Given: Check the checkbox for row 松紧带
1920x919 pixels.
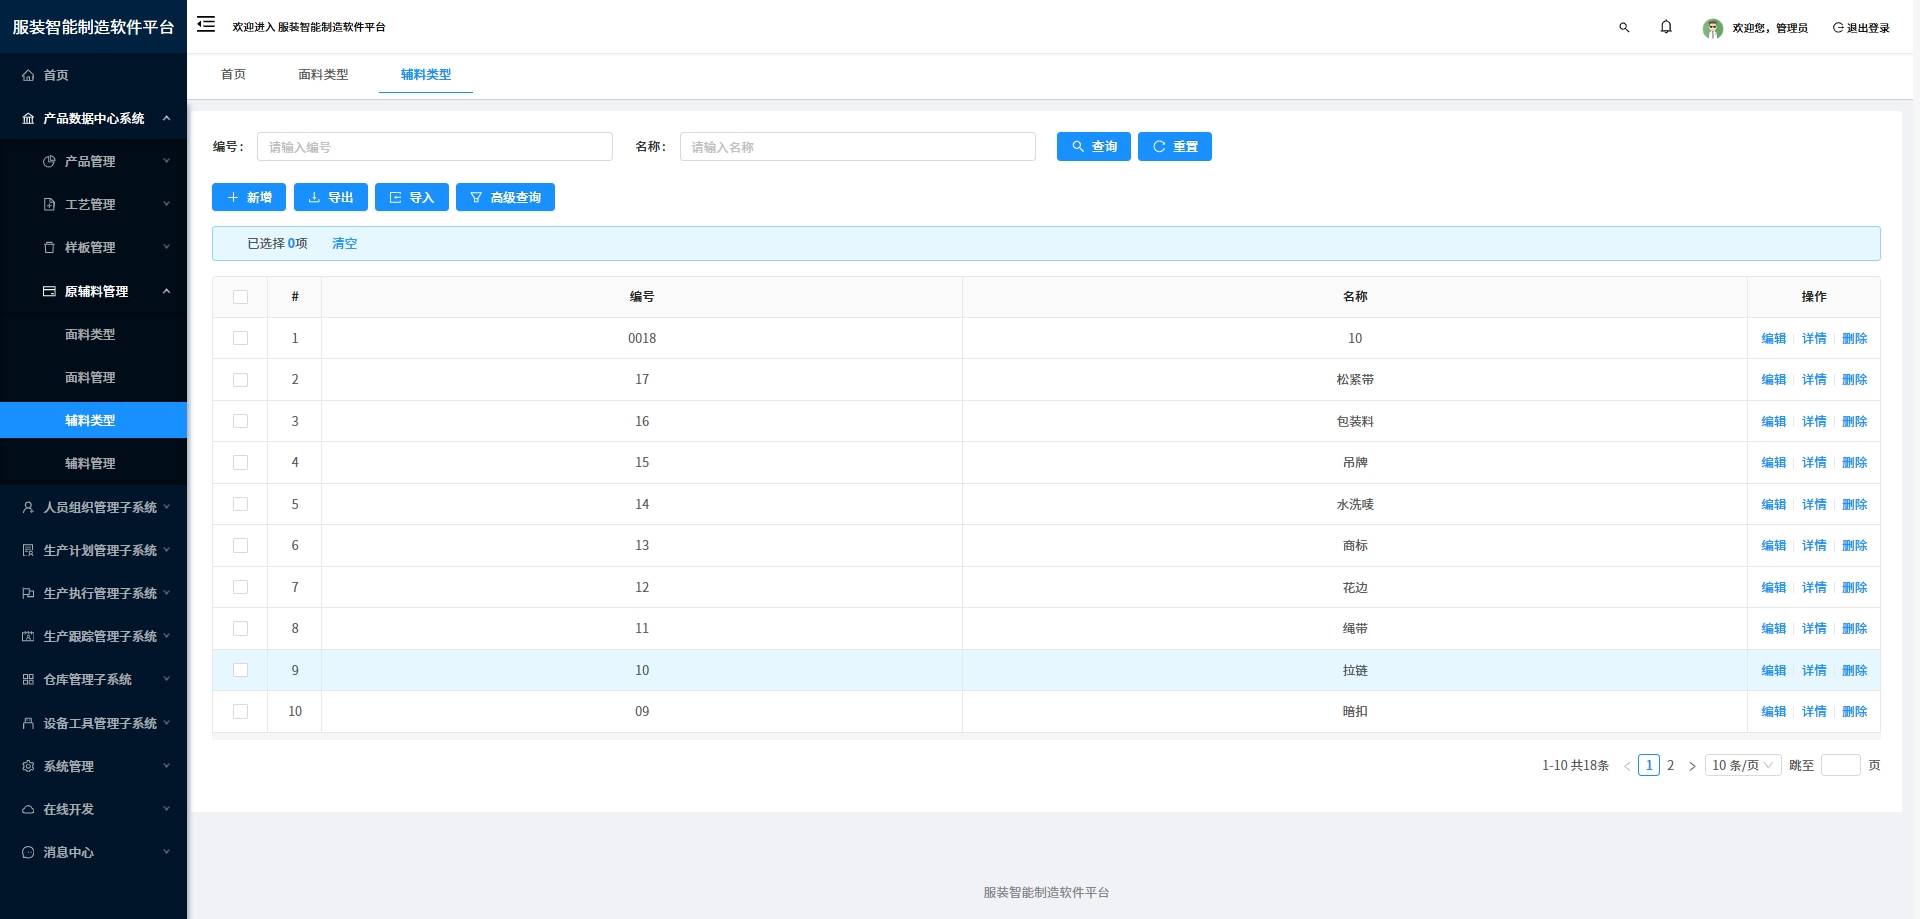Looking at the screenshot, I should [x=240, y=380].
